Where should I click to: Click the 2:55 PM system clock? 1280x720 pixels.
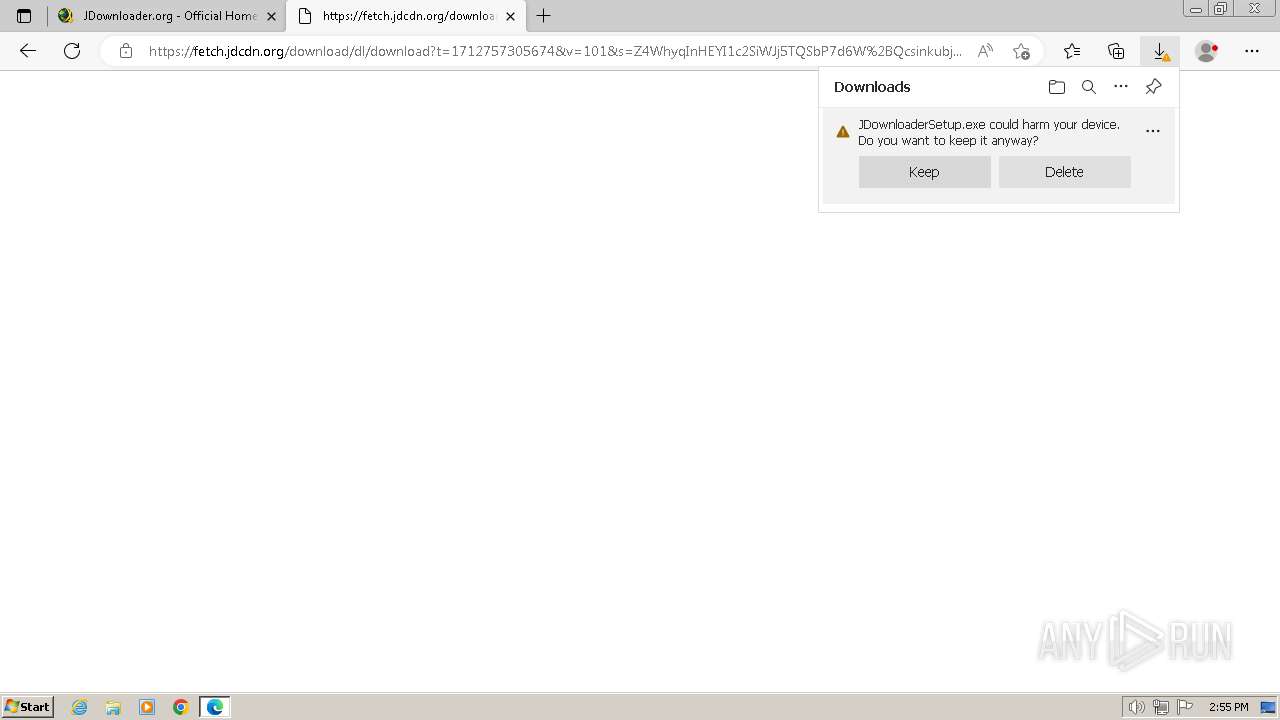tap(1228, 707)
